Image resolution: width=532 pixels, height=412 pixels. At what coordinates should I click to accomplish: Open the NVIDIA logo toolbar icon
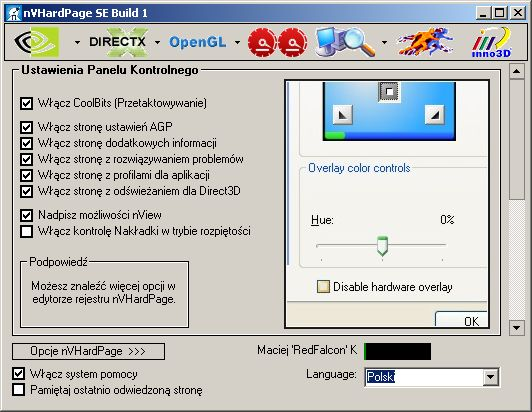[37, 42]
